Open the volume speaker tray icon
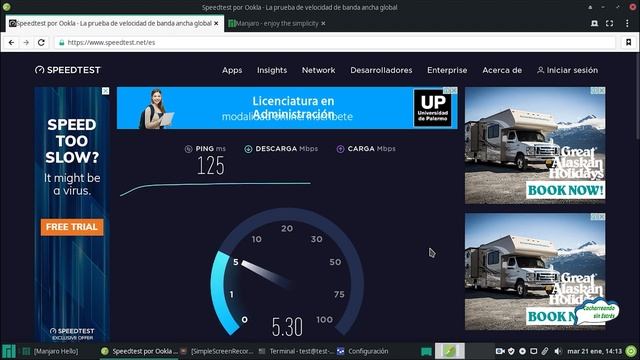 point(558,351)
